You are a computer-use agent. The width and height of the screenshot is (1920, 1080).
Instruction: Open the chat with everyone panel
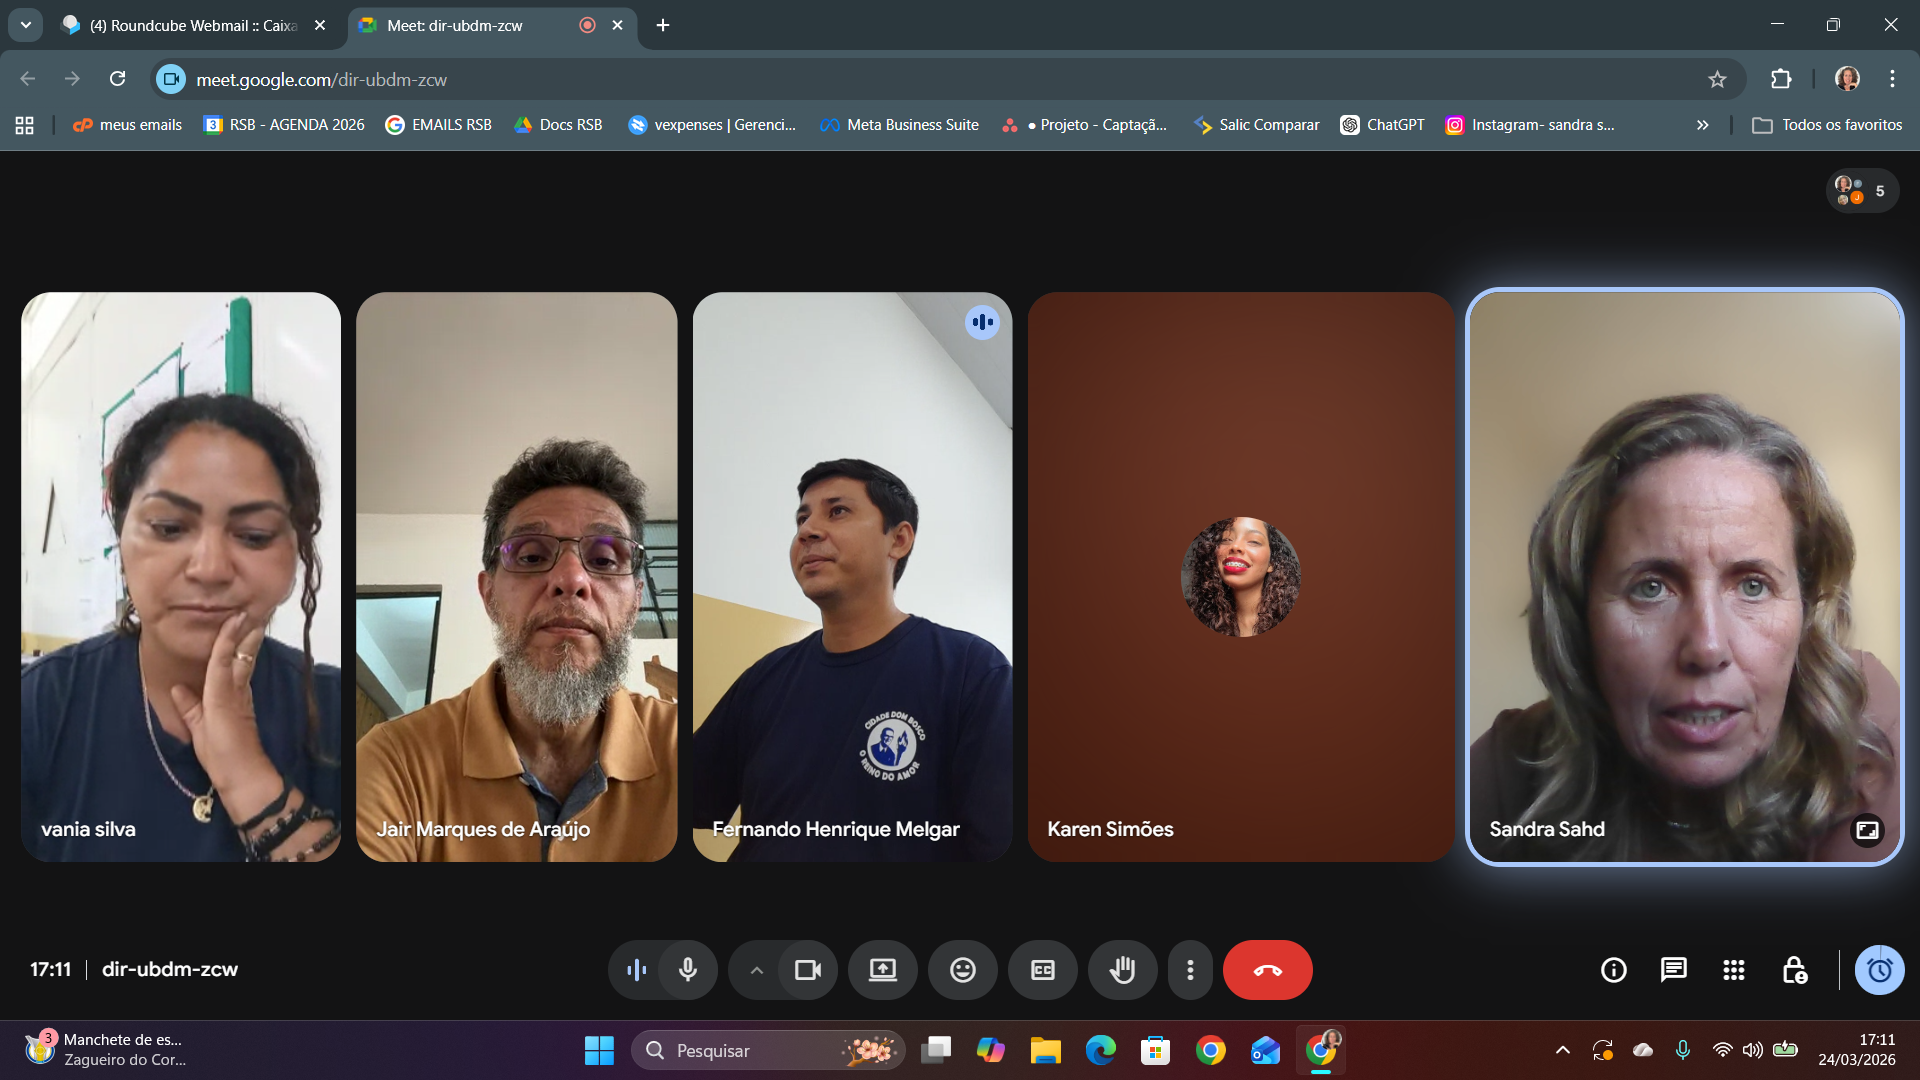tap(1673, 970)
